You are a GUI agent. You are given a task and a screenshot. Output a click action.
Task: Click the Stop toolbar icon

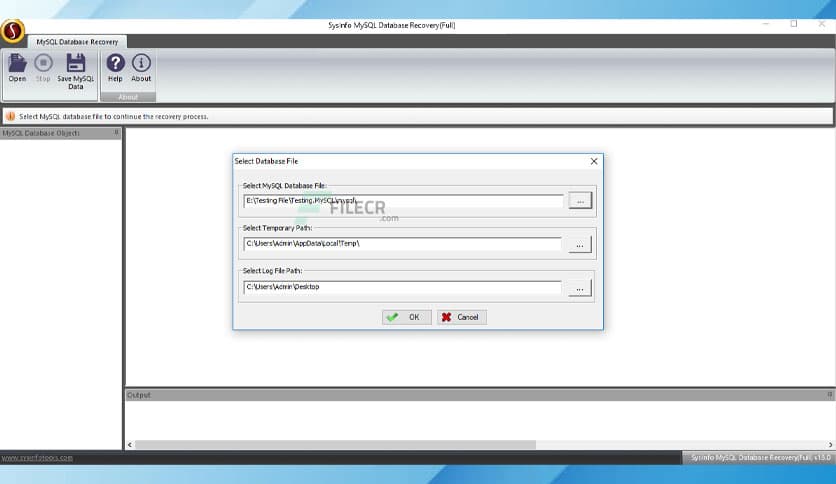(x=43, y=68)
